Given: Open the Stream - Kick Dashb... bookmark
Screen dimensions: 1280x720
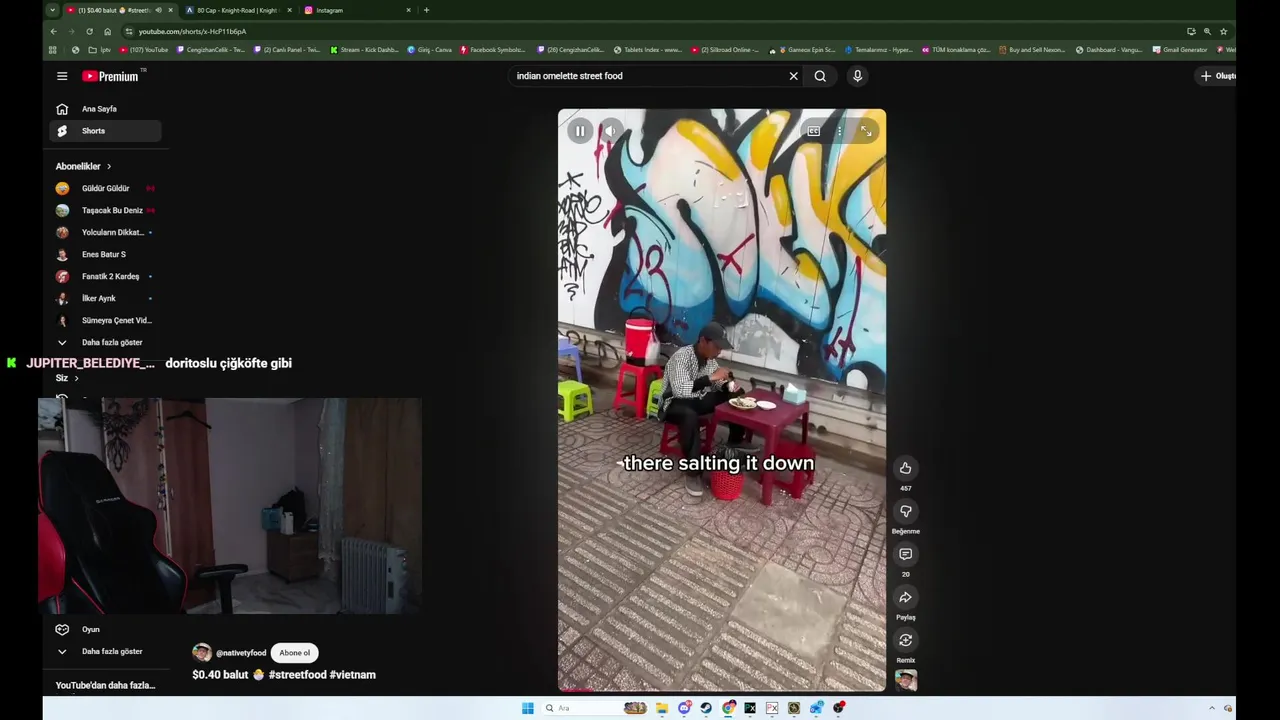Looking at the screenshot, I should [x=364, y=50].
